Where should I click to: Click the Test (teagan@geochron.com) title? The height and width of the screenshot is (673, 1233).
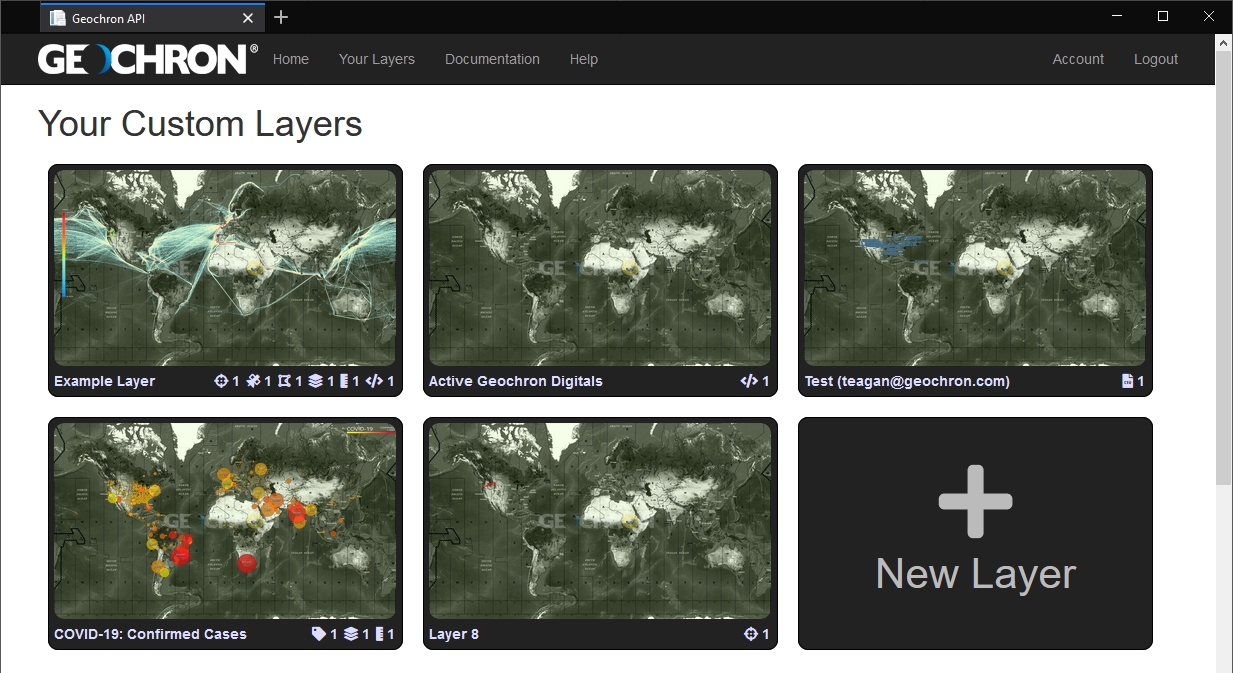point(907,381)
